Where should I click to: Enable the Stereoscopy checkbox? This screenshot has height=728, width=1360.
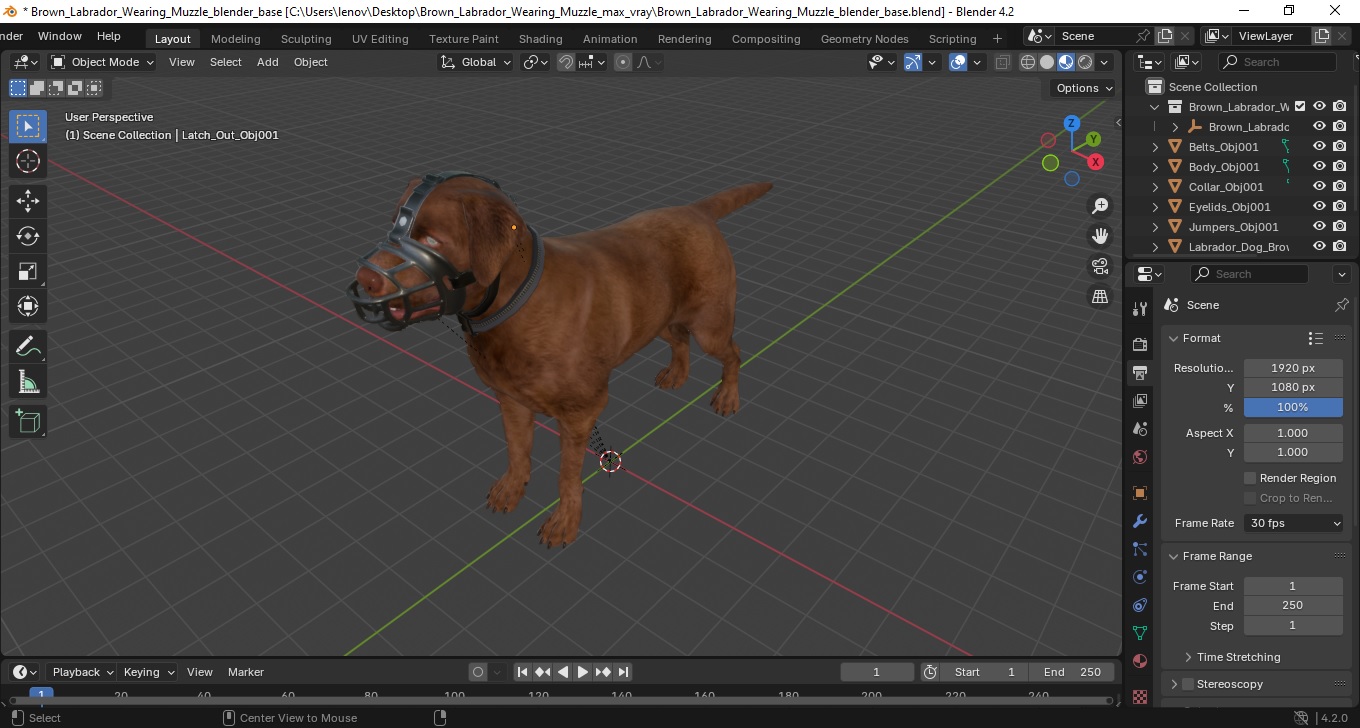1188,684
